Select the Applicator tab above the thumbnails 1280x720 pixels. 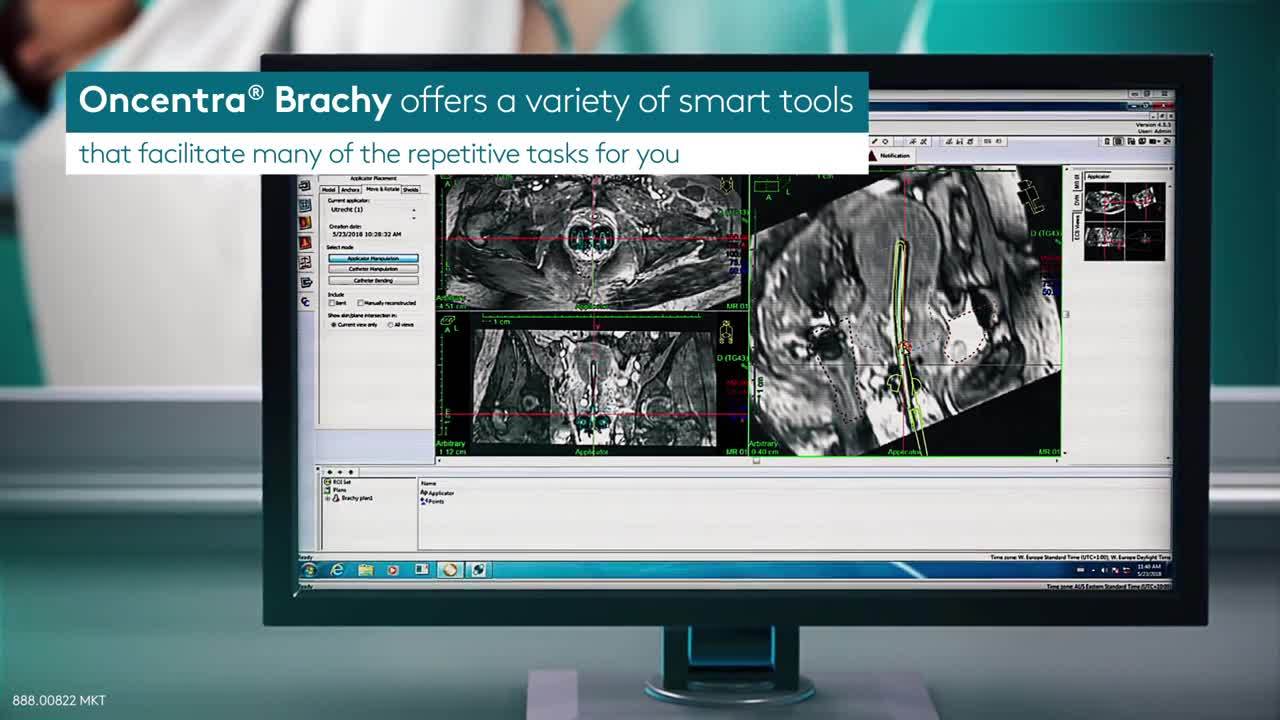pyautogui.click(x=1098, y=176)
